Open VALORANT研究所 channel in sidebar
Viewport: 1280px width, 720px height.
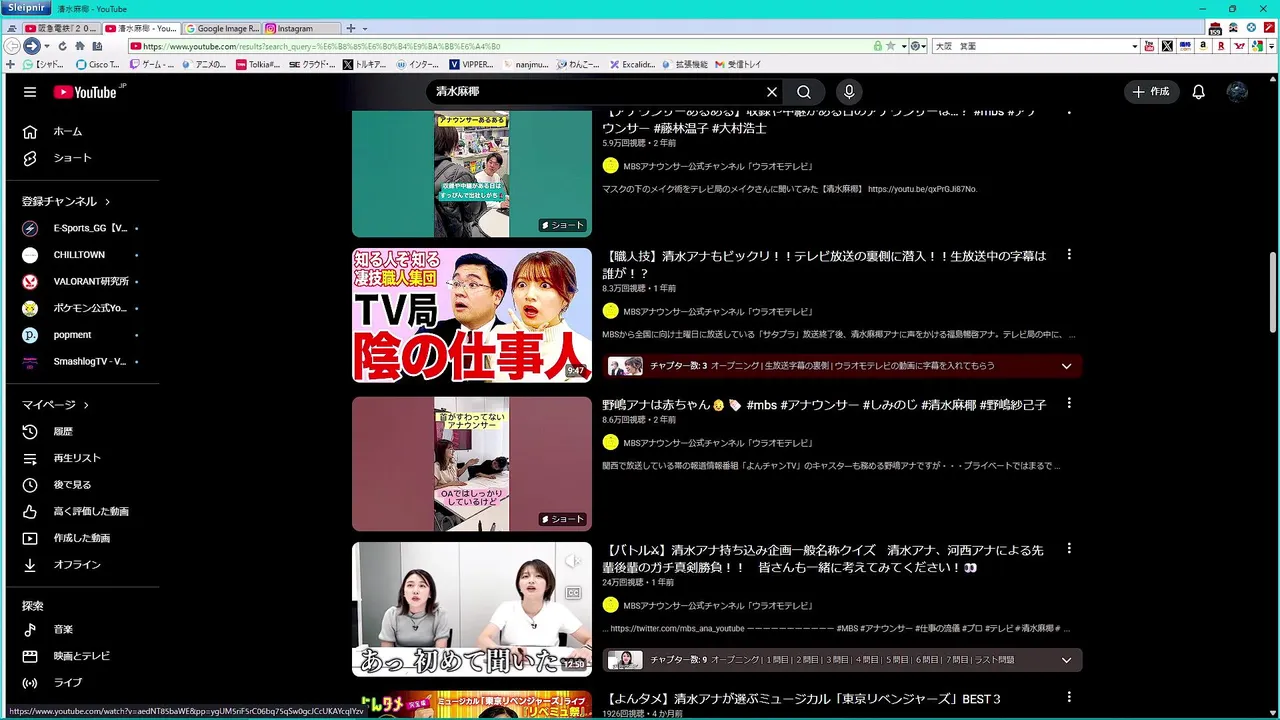(x=80, y=282)
